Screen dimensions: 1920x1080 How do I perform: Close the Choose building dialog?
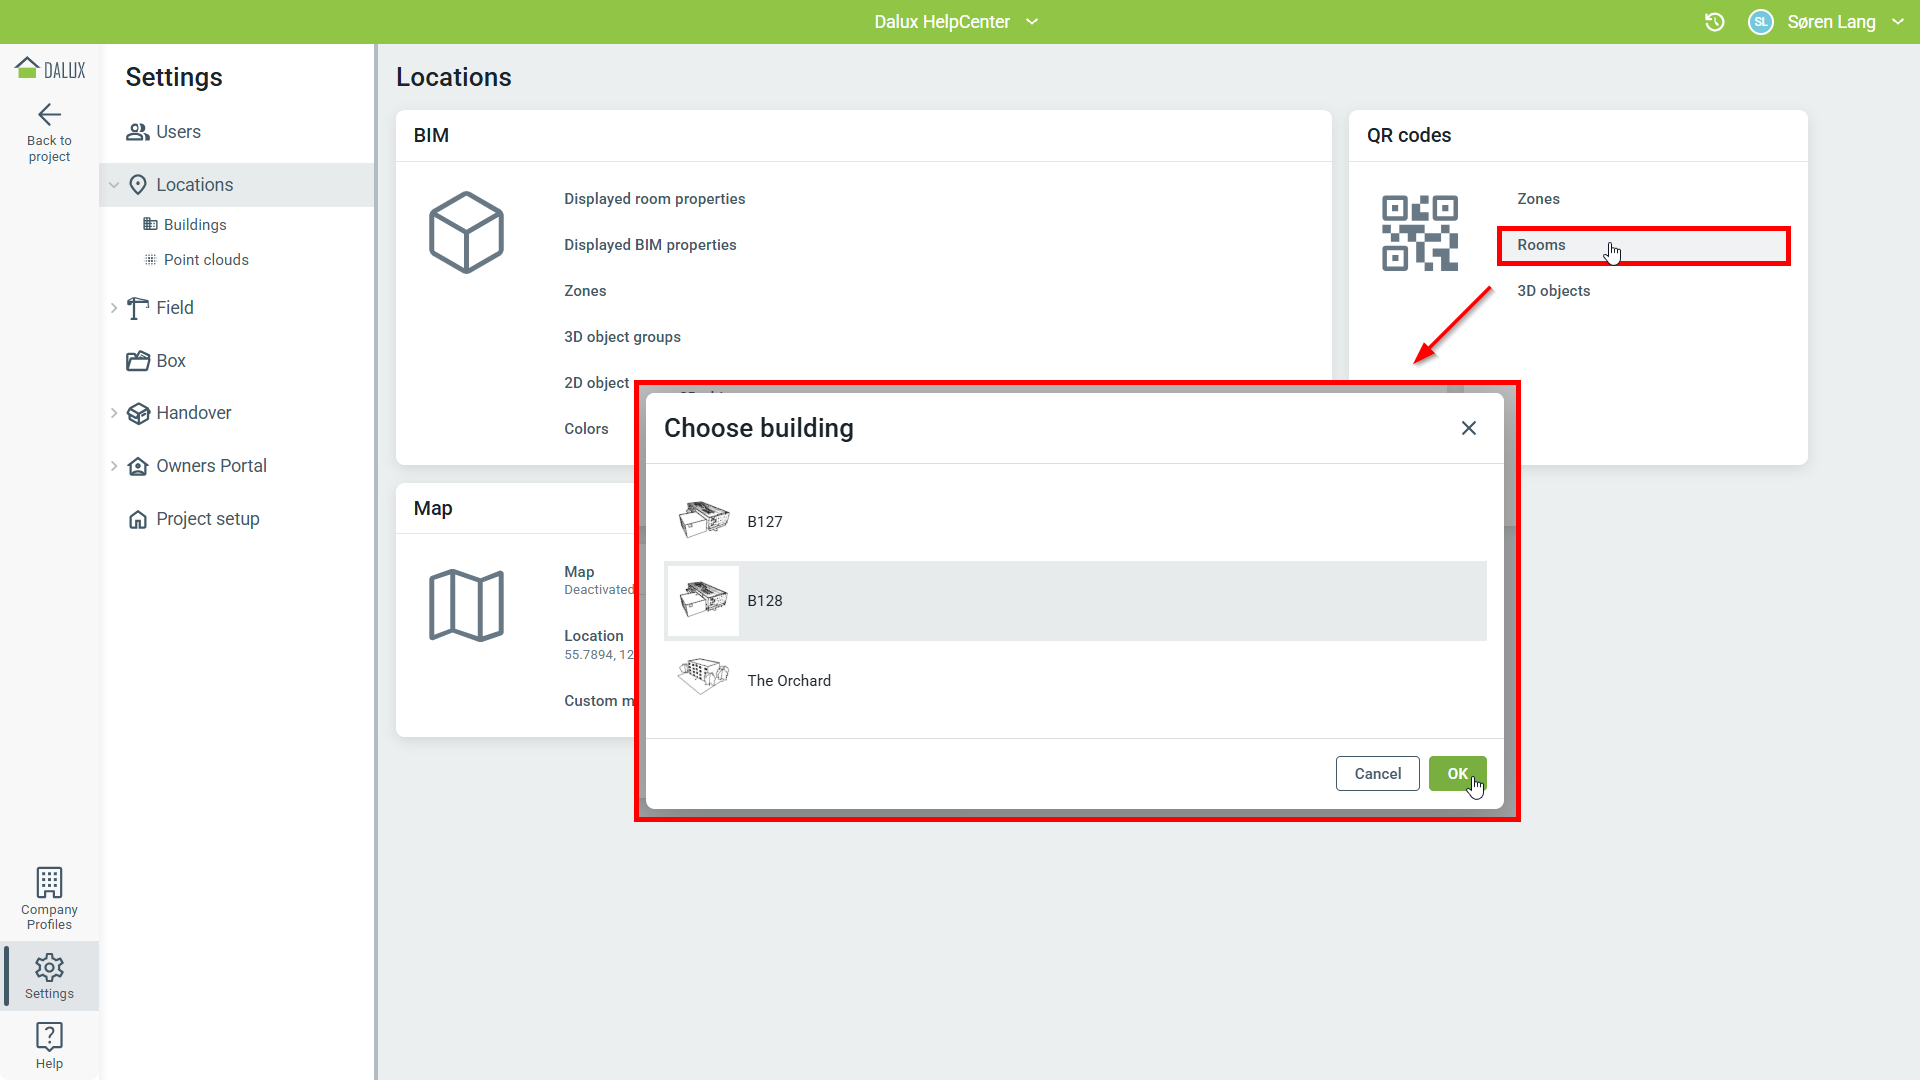click(1468, 428)
